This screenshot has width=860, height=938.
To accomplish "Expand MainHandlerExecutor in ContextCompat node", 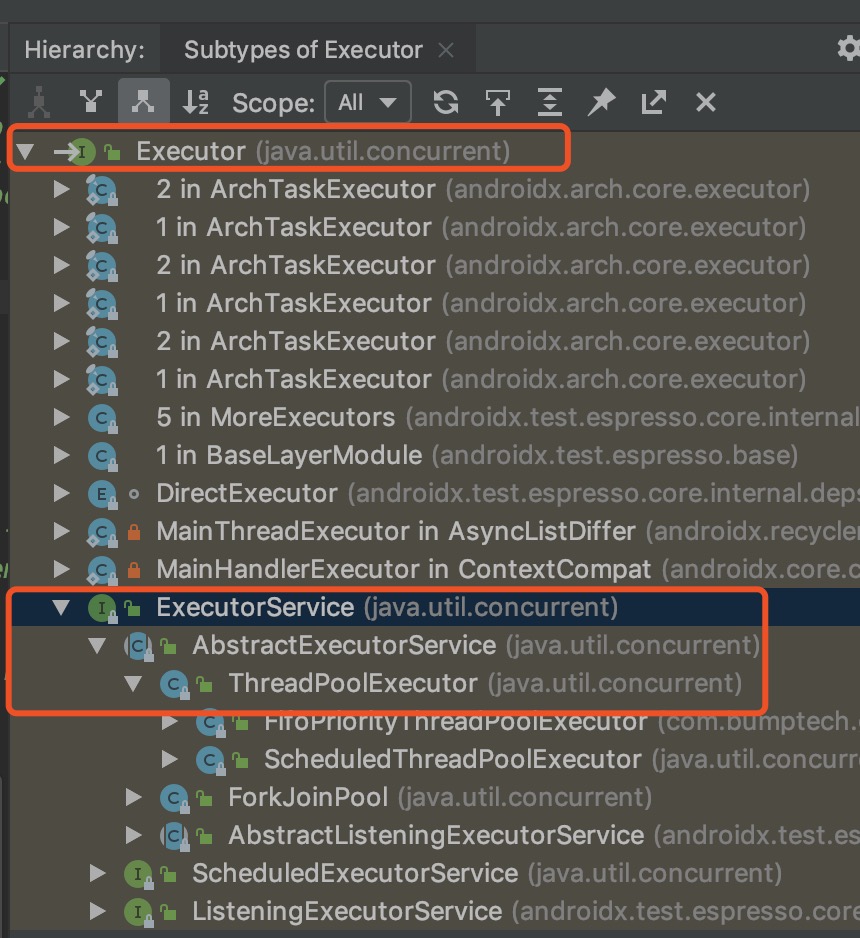I will [61, 569].
